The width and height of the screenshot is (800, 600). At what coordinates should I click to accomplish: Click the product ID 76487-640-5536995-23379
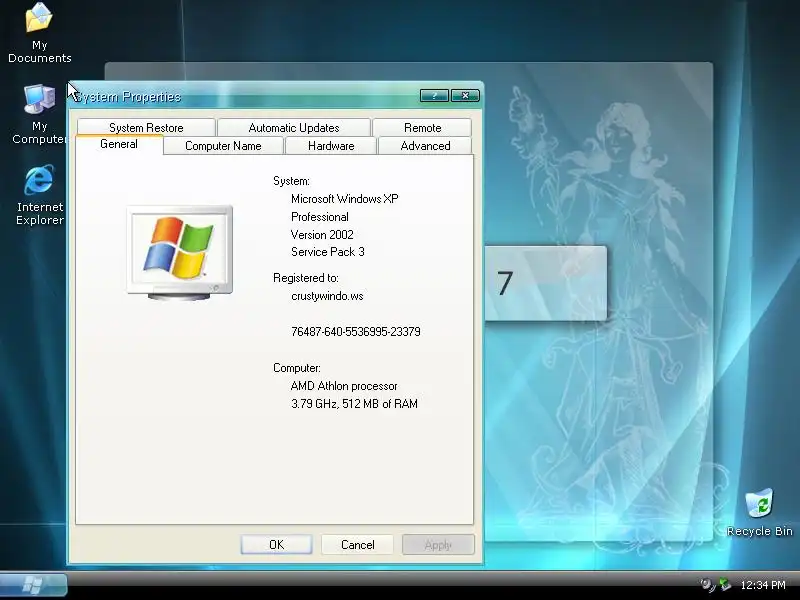[x=356, y=332]
